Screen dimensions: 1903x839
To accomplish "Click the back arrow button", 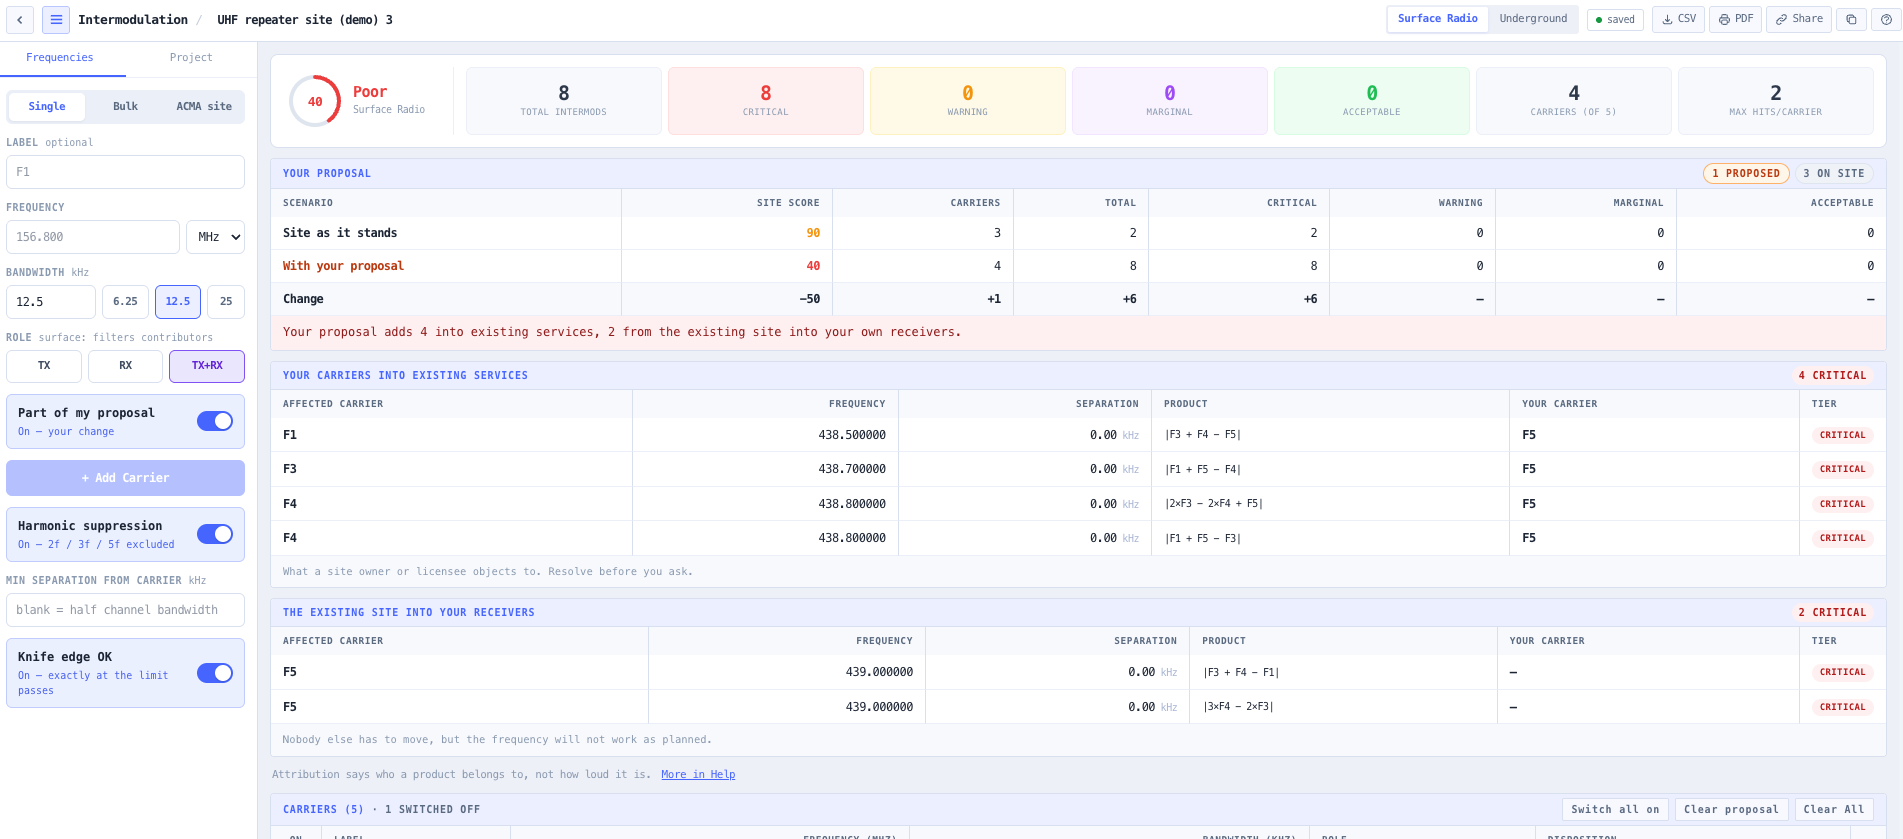I will [19, 20].
